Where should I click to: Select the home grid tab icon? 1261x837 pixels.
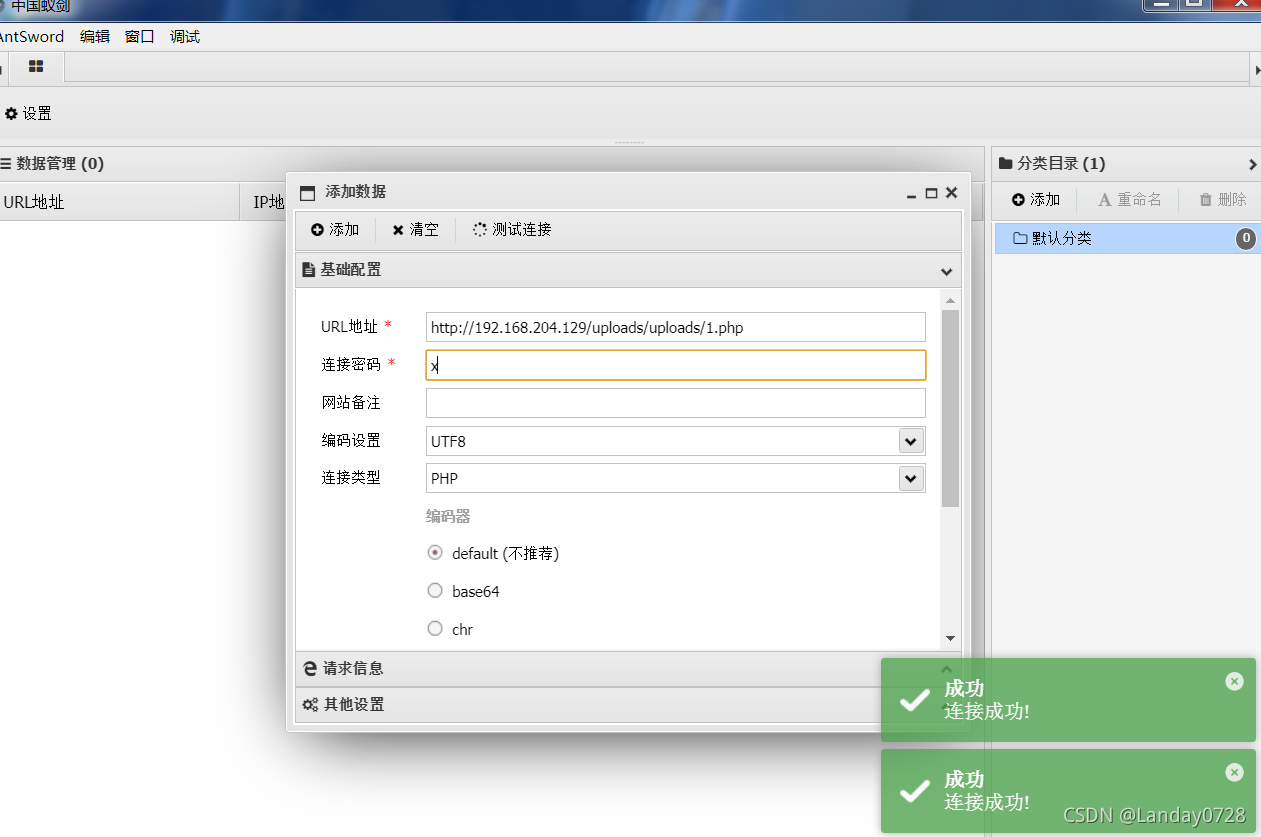click(36, 67)
